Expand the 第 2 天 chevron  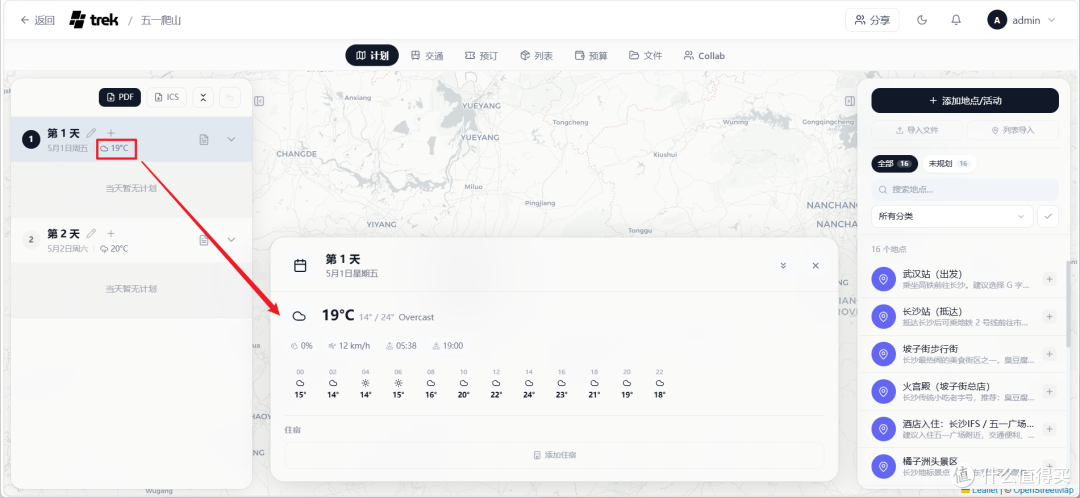[231, 240]
